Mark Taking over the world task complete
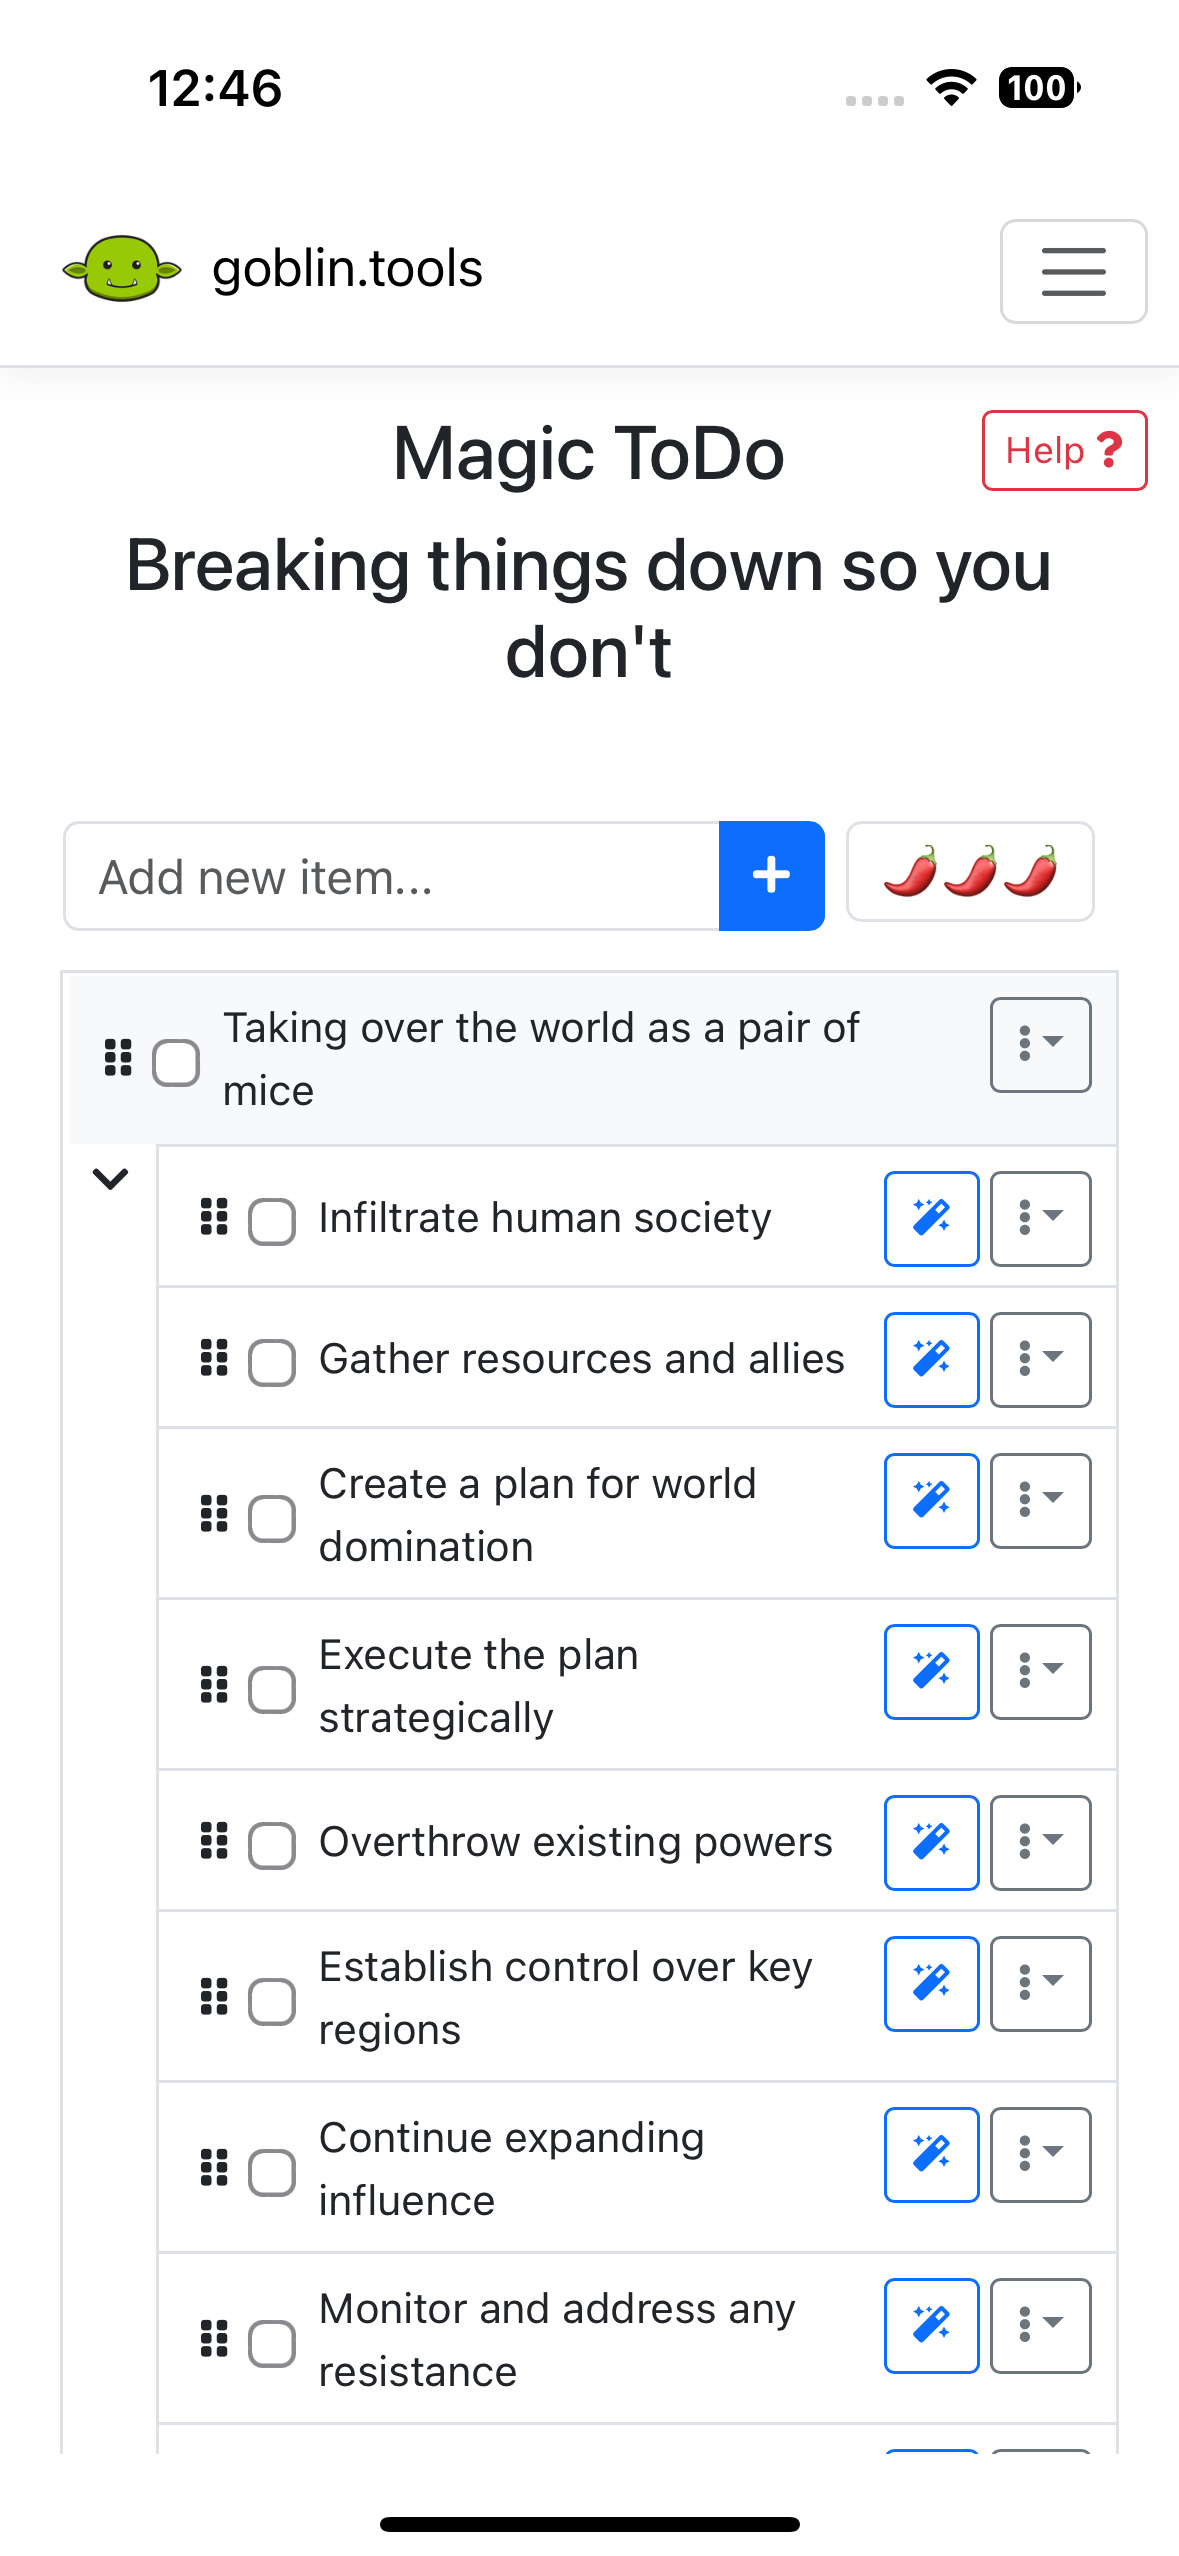This screenshot has width=1179, height=2556. tap(176, 1062)
